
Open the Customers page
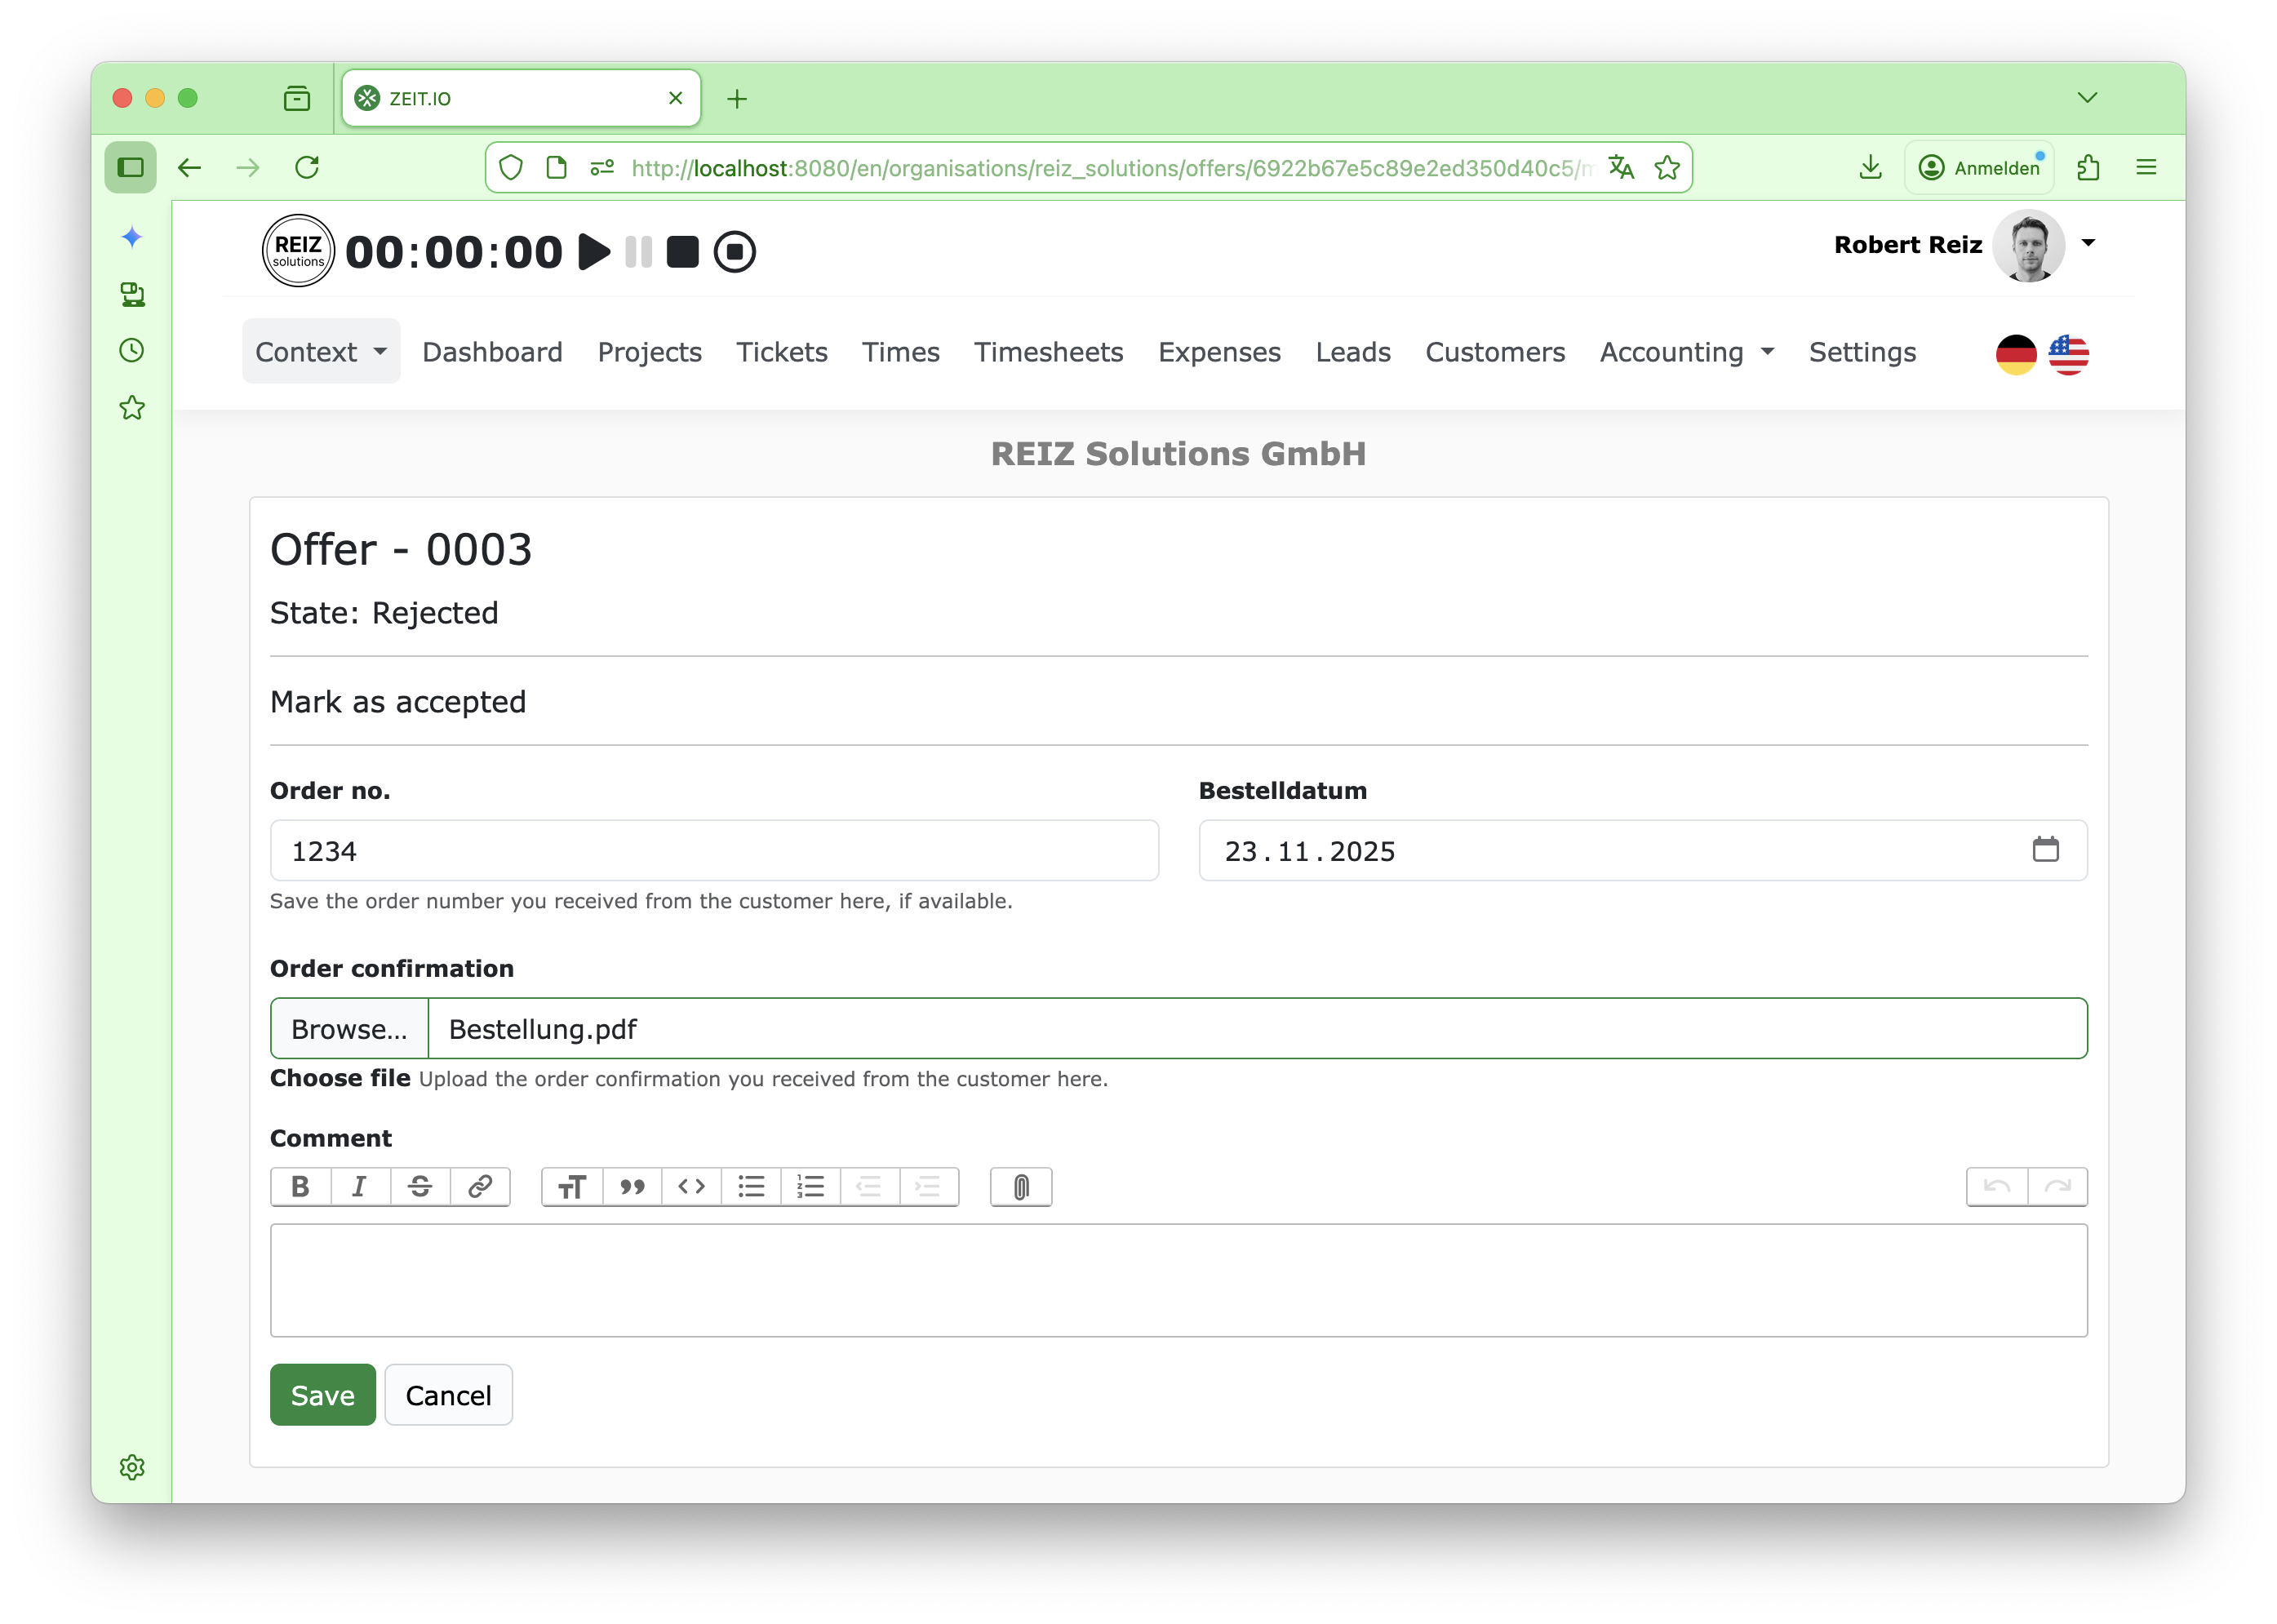point(1494,352)
